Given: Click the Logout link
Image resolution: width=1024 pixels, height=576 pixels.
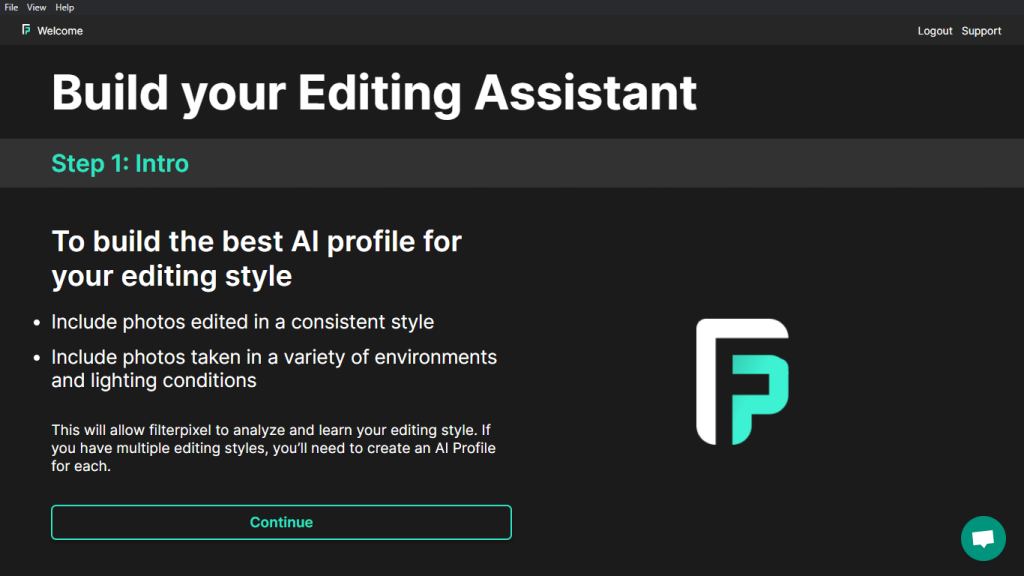Looking at the screenshot, I should (x=935, y=31).
